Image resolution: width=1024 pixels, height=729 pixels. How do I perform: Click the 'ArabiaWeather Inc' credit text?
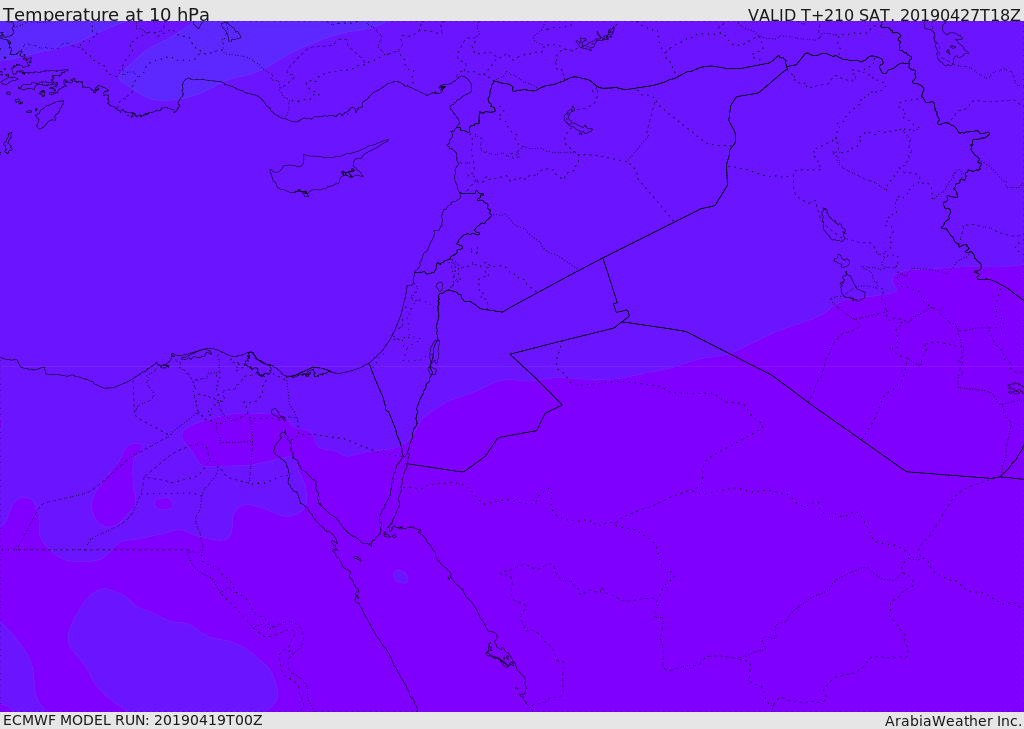point(952,721)
